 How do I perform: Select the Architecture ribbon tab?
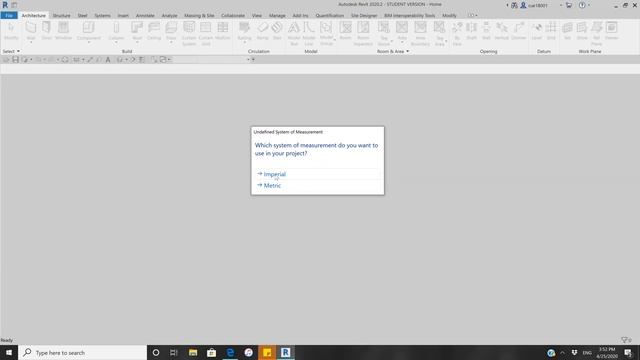pos(33,16)
